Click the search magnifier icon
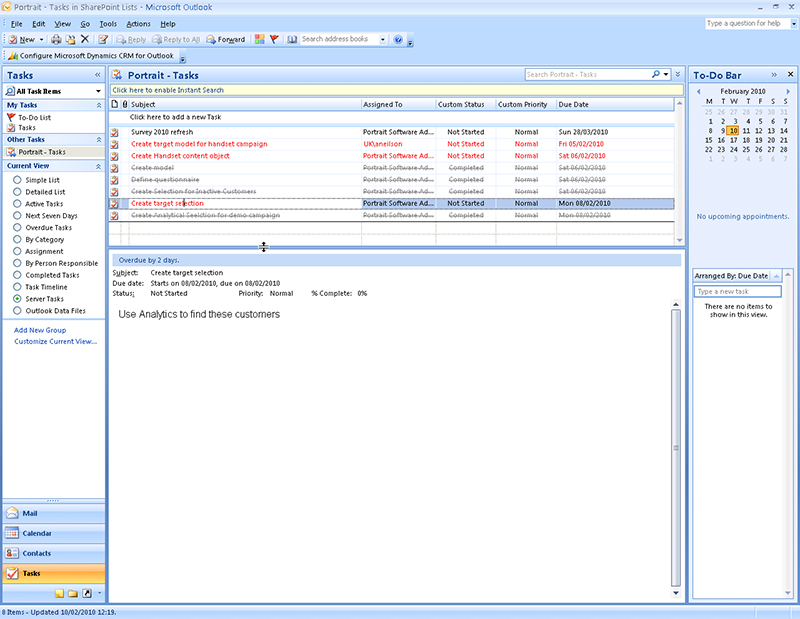 coord(656,75)
